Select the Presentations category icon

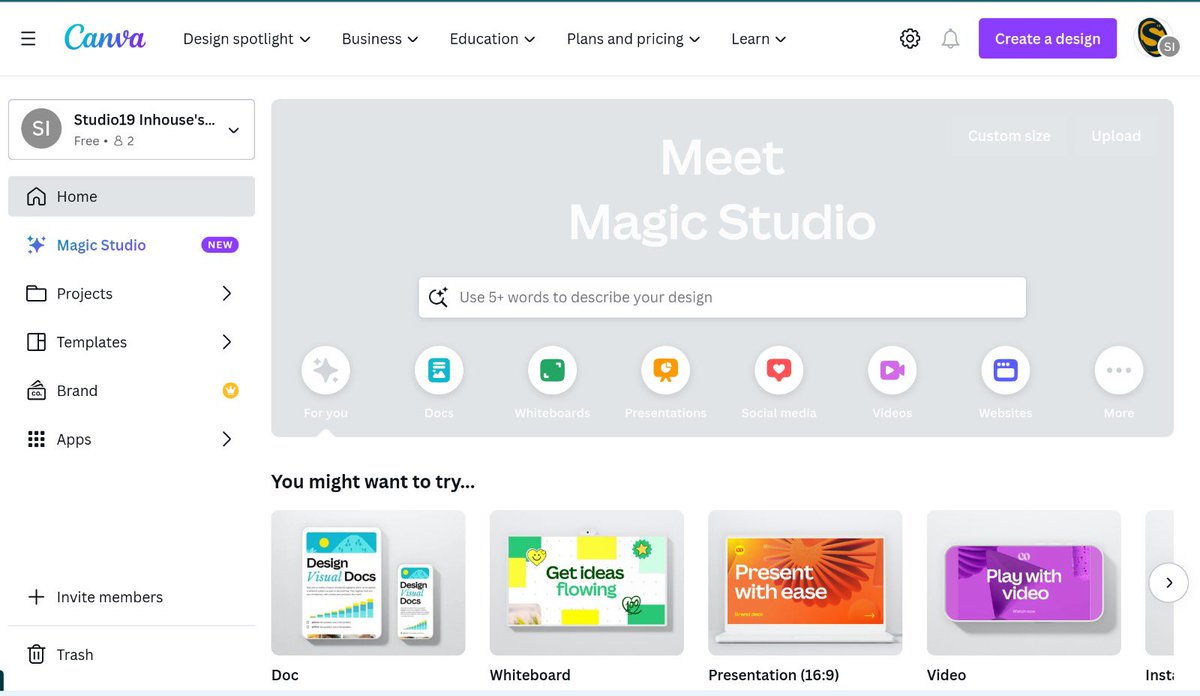click(666, 371)
